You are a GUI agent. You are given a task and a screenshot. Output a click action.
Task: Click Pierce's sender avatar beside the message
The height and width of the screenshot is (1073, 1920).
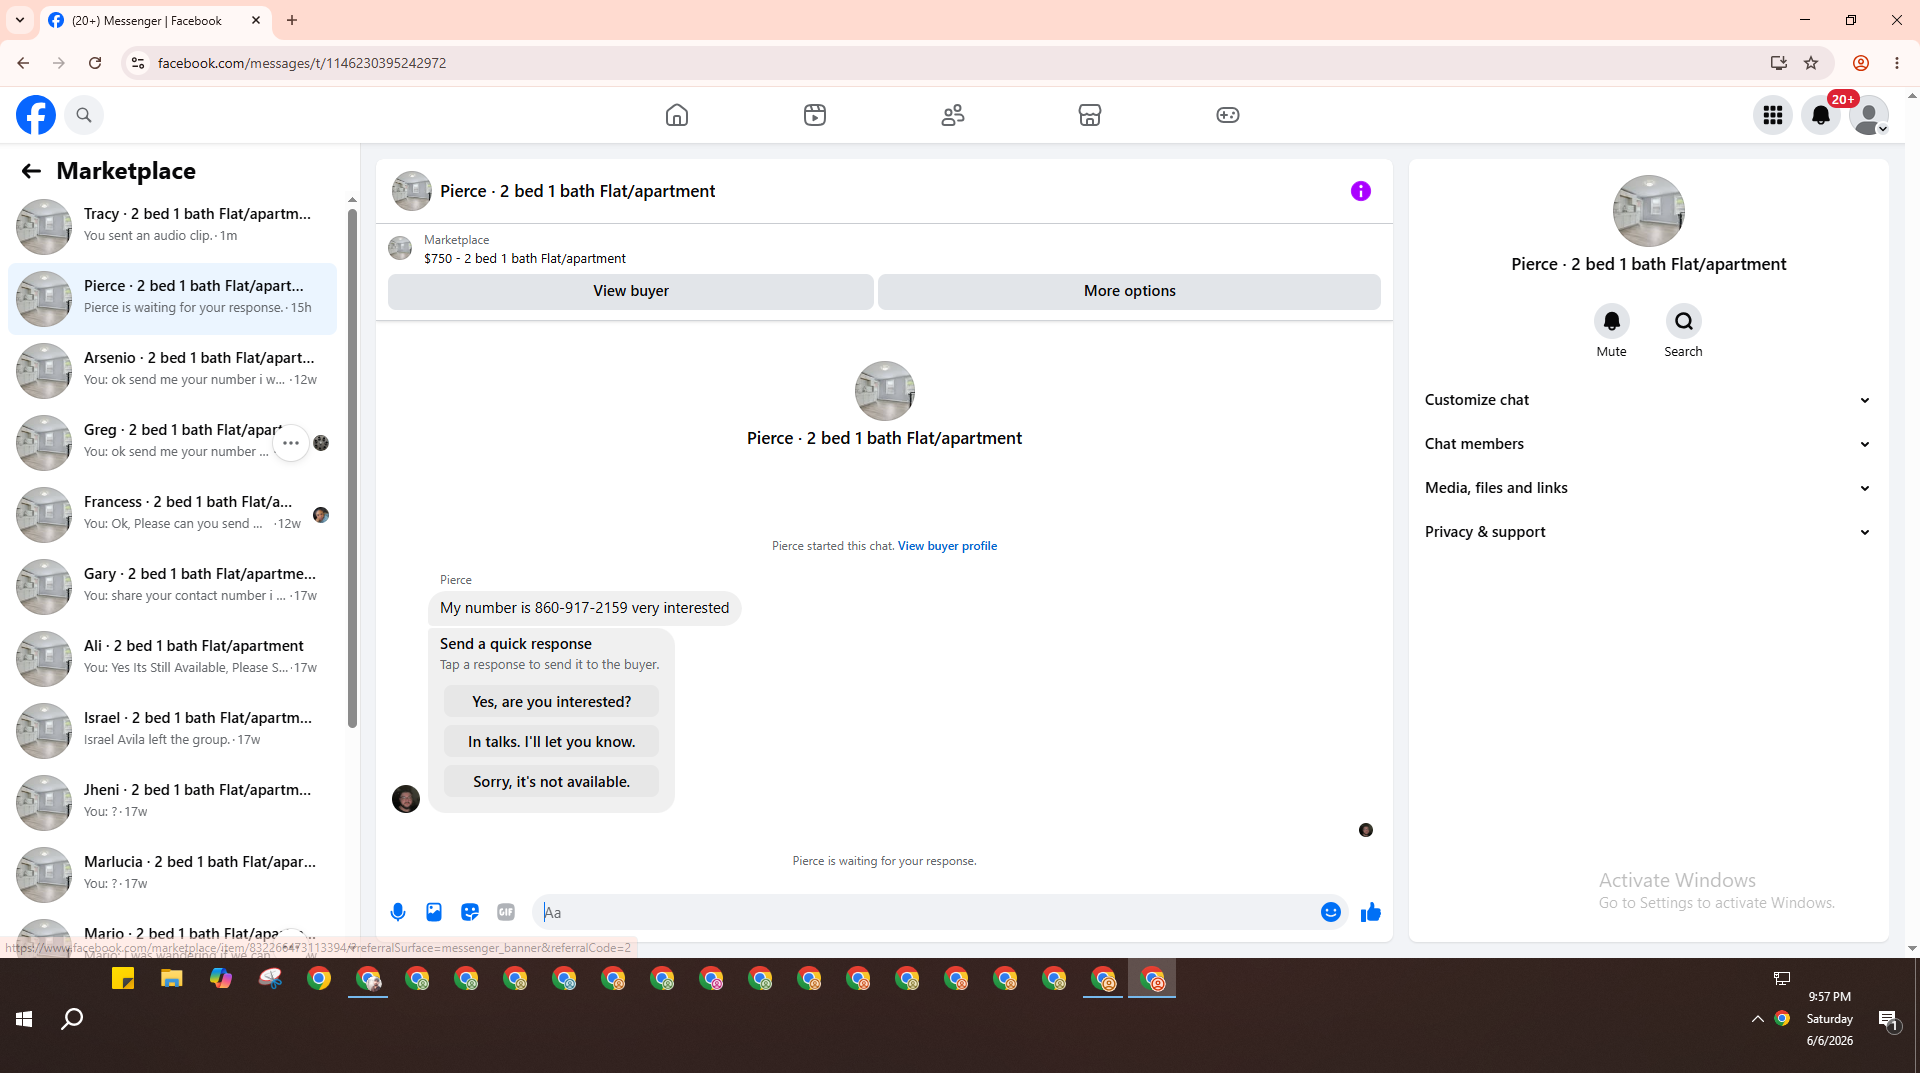406,799
